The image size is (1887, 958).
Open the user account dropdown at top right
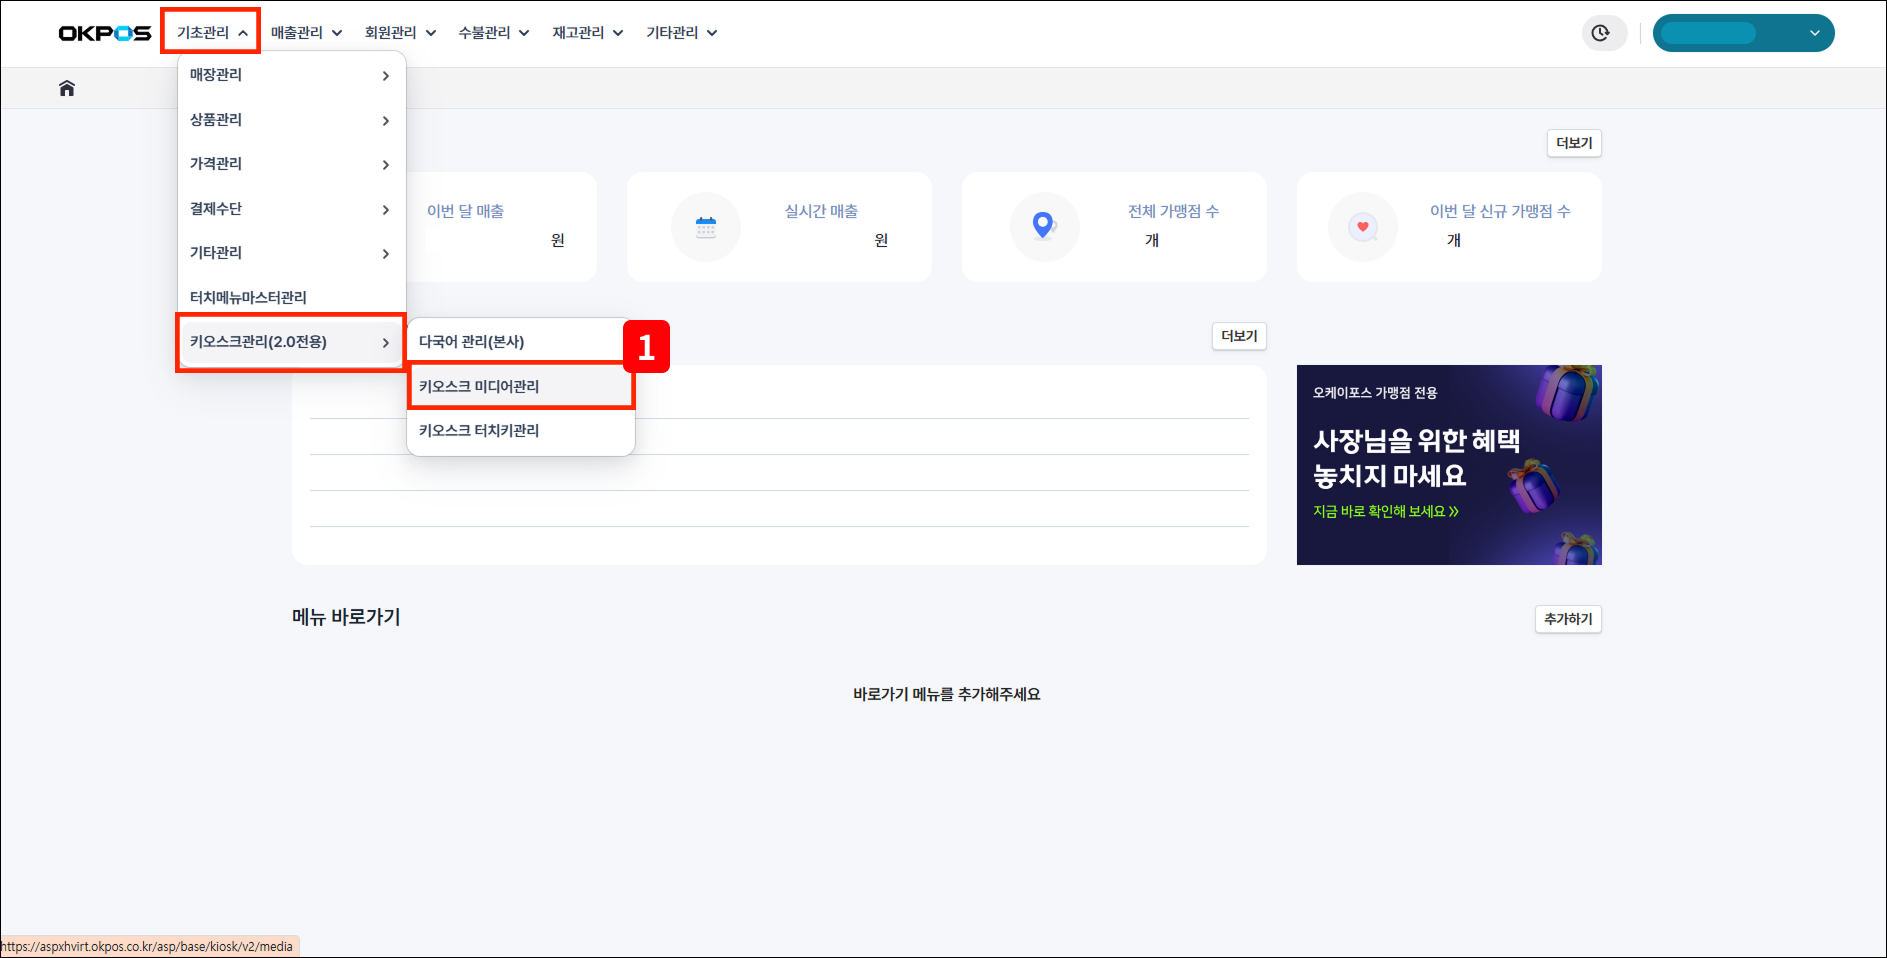[x=1743, y=33]
